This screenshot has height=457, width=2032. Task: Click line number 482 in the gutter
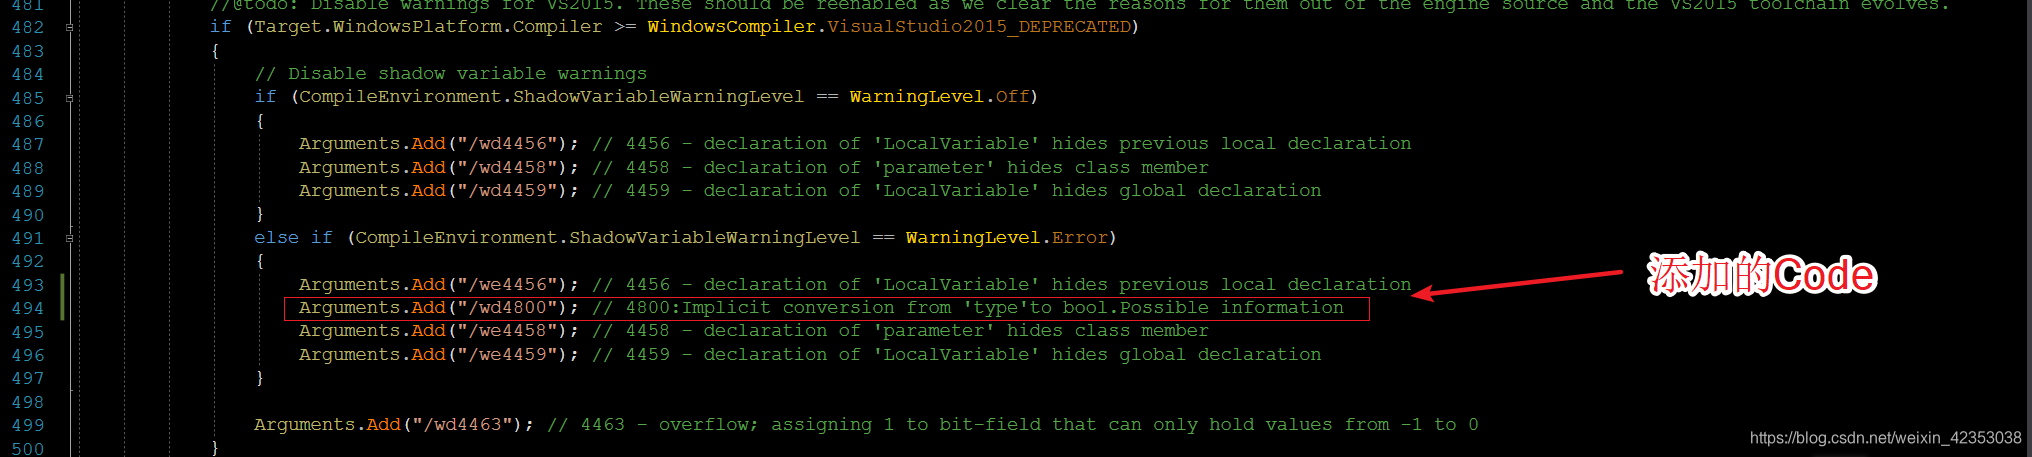click(x=28, y=28)
